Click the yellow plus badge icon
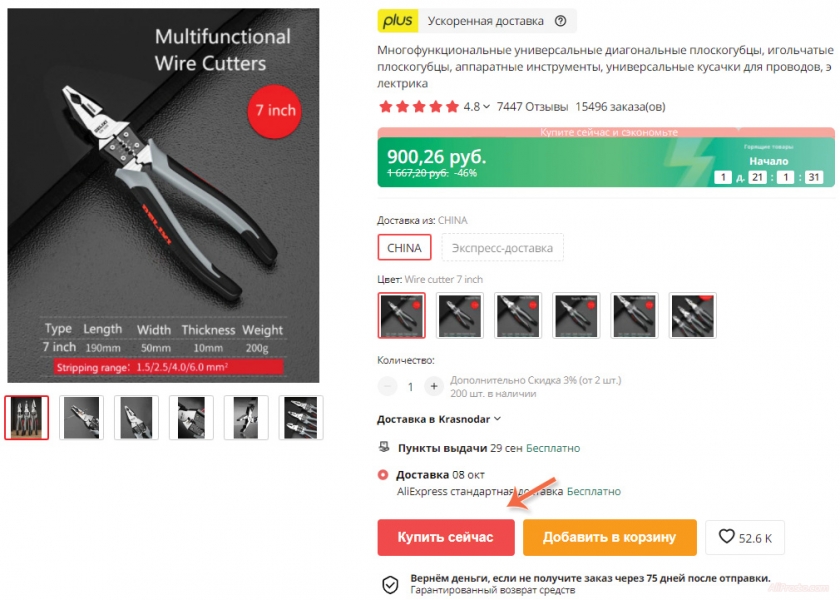The image size is (840, 600). coord(398,21)
